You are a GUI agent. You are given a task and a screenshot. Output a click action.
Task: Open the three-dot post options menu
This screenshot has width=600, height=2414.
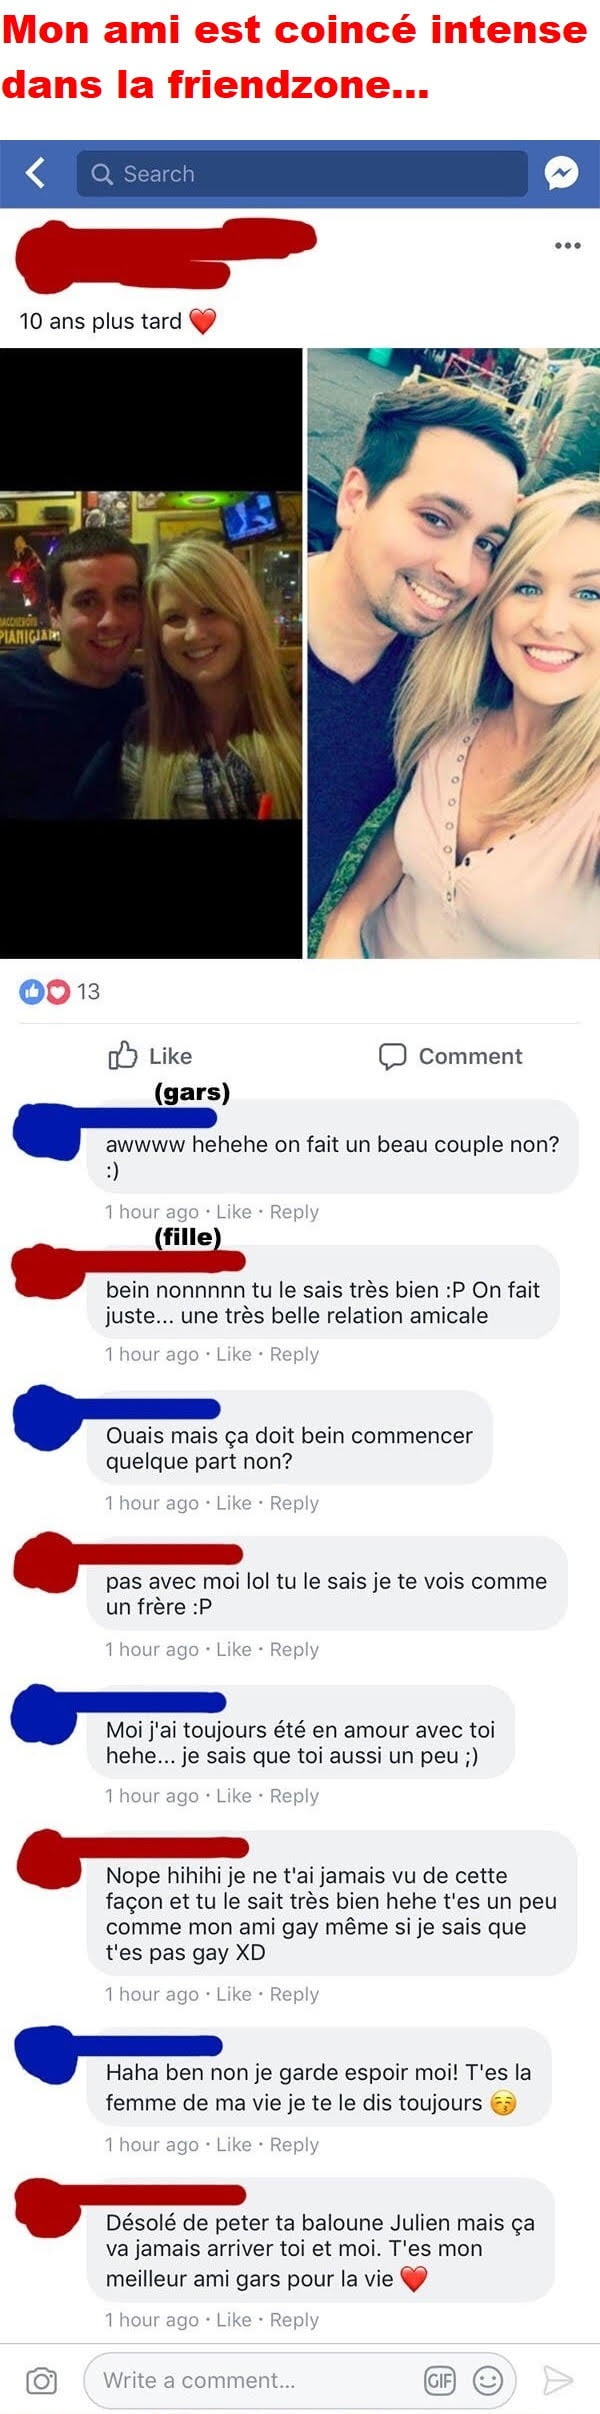coord(567,245)
